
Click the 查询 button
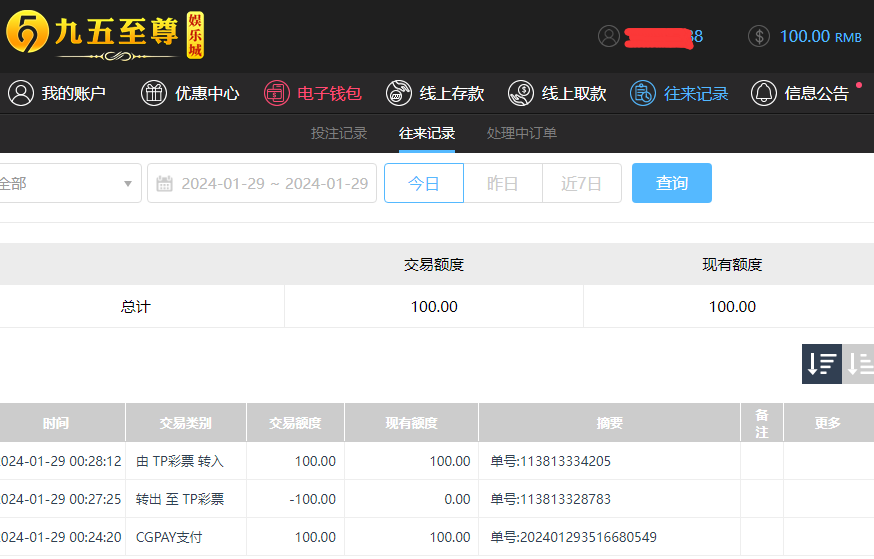(672, 183)
